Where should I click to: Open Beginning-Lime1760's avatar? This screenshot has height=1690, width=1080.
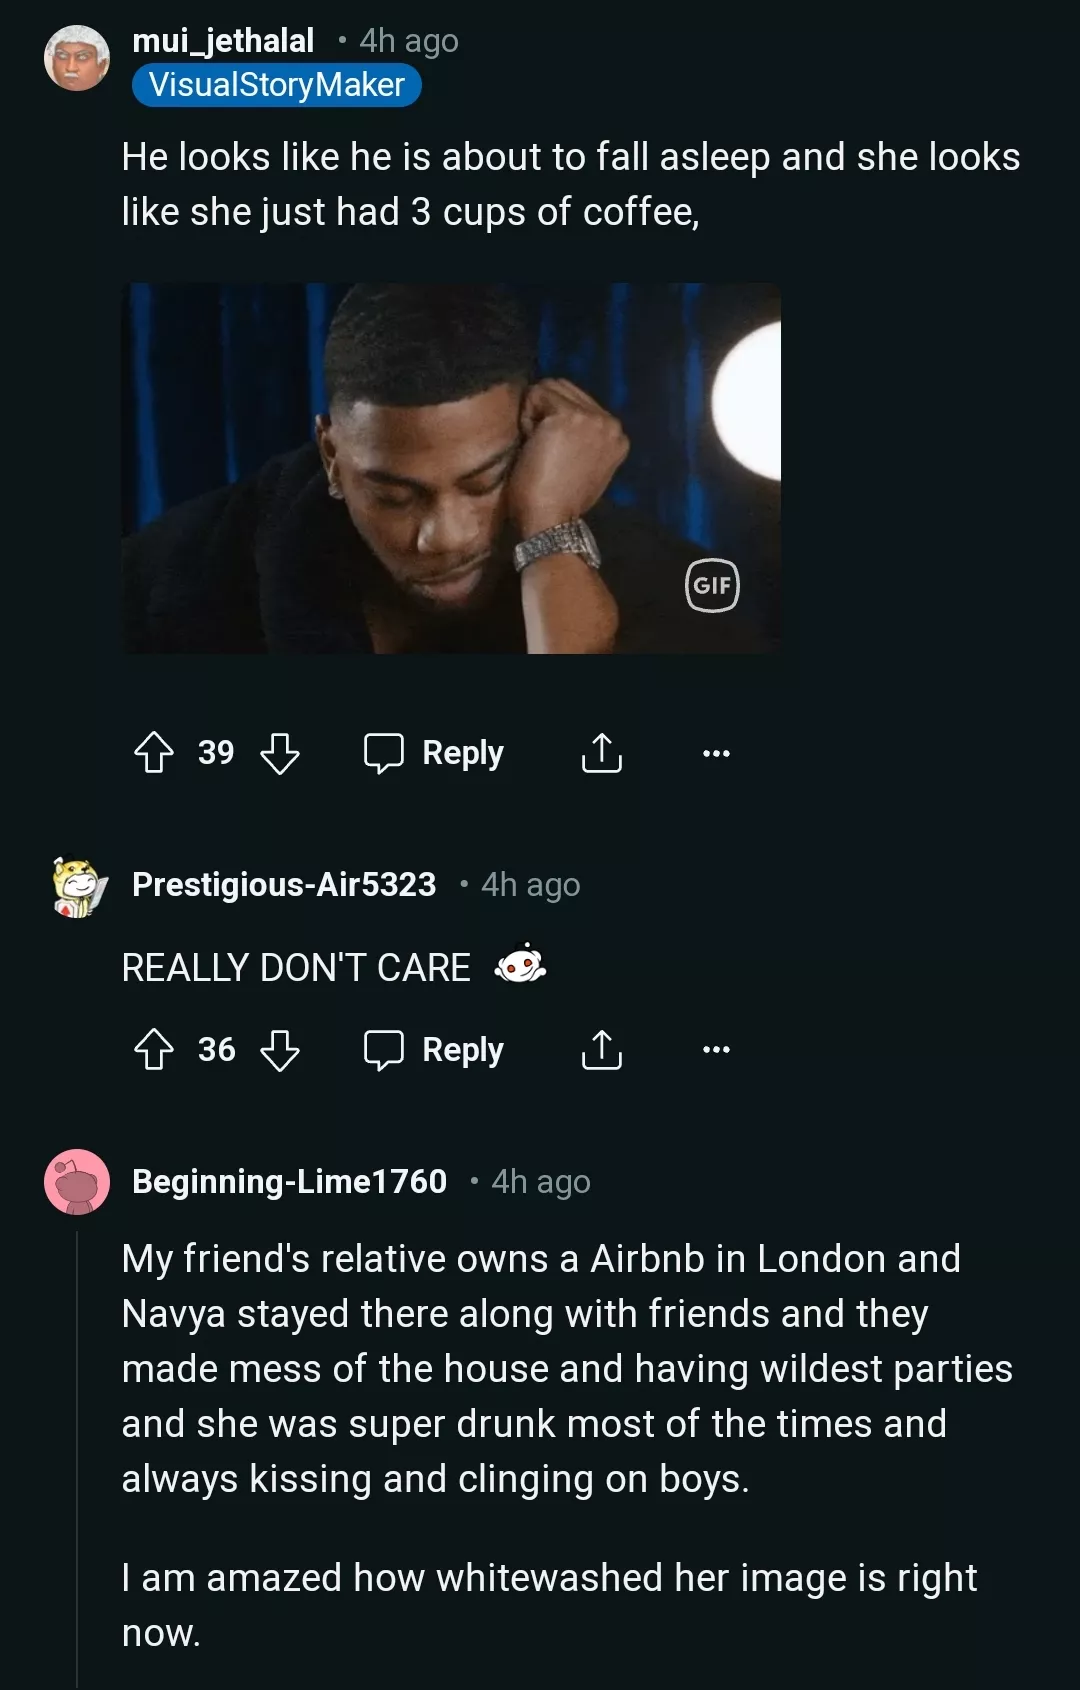click(x=77, y=1182)
